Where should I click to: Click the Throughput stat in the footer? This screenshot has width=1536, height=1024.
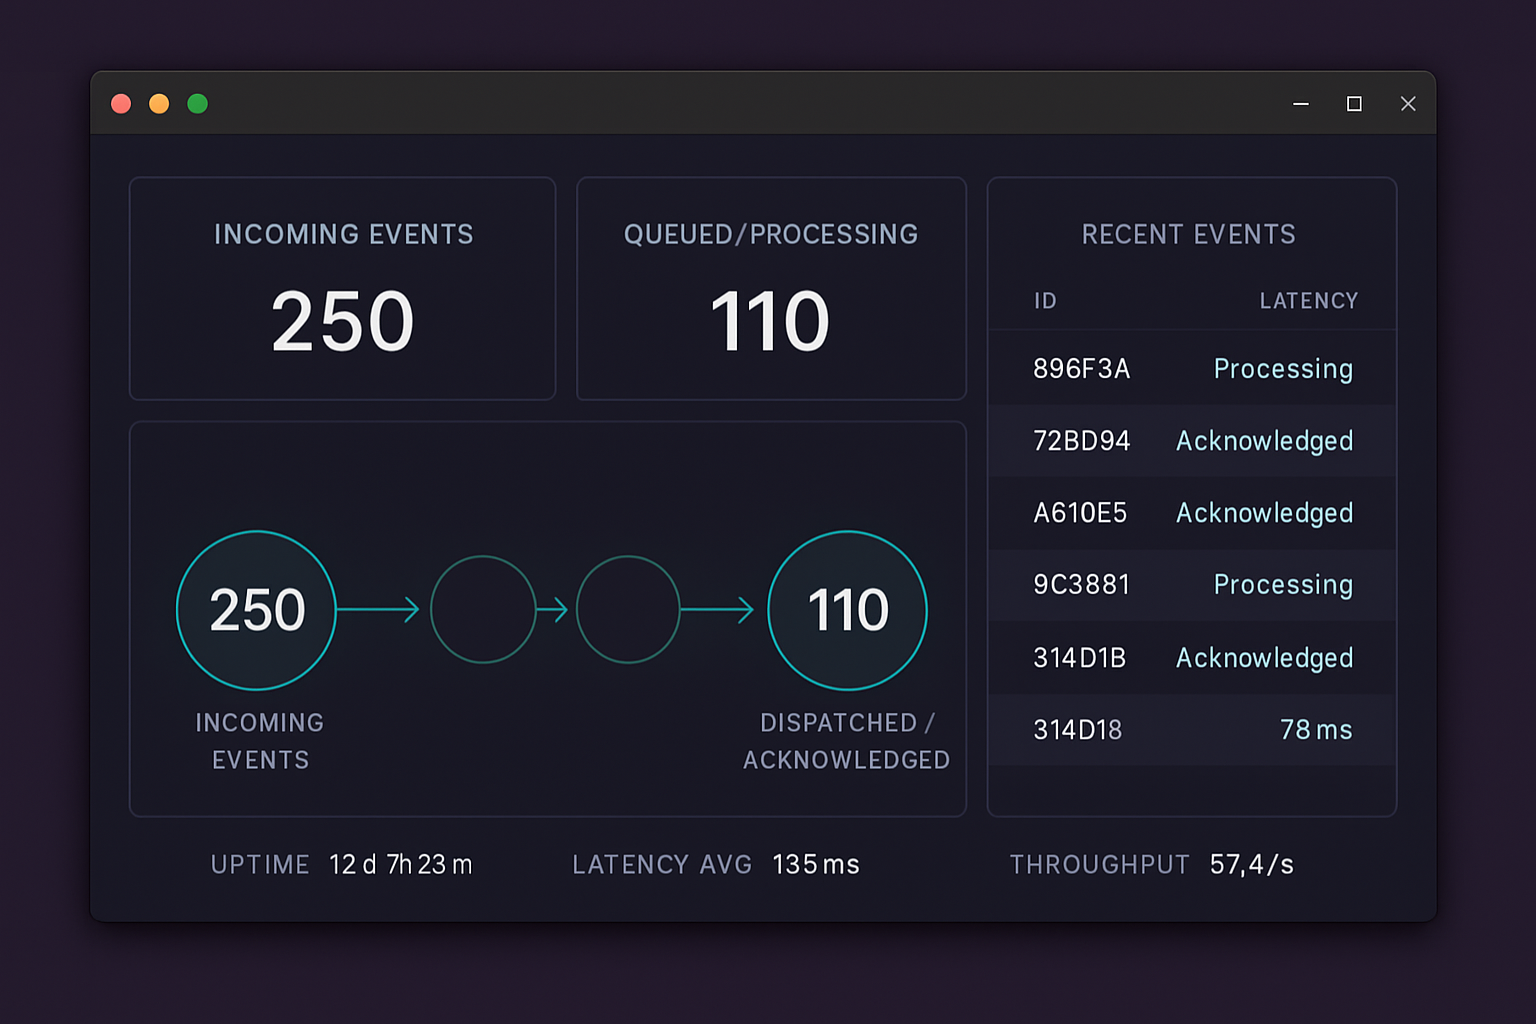pyautogui.click(x=1150, y=864)
